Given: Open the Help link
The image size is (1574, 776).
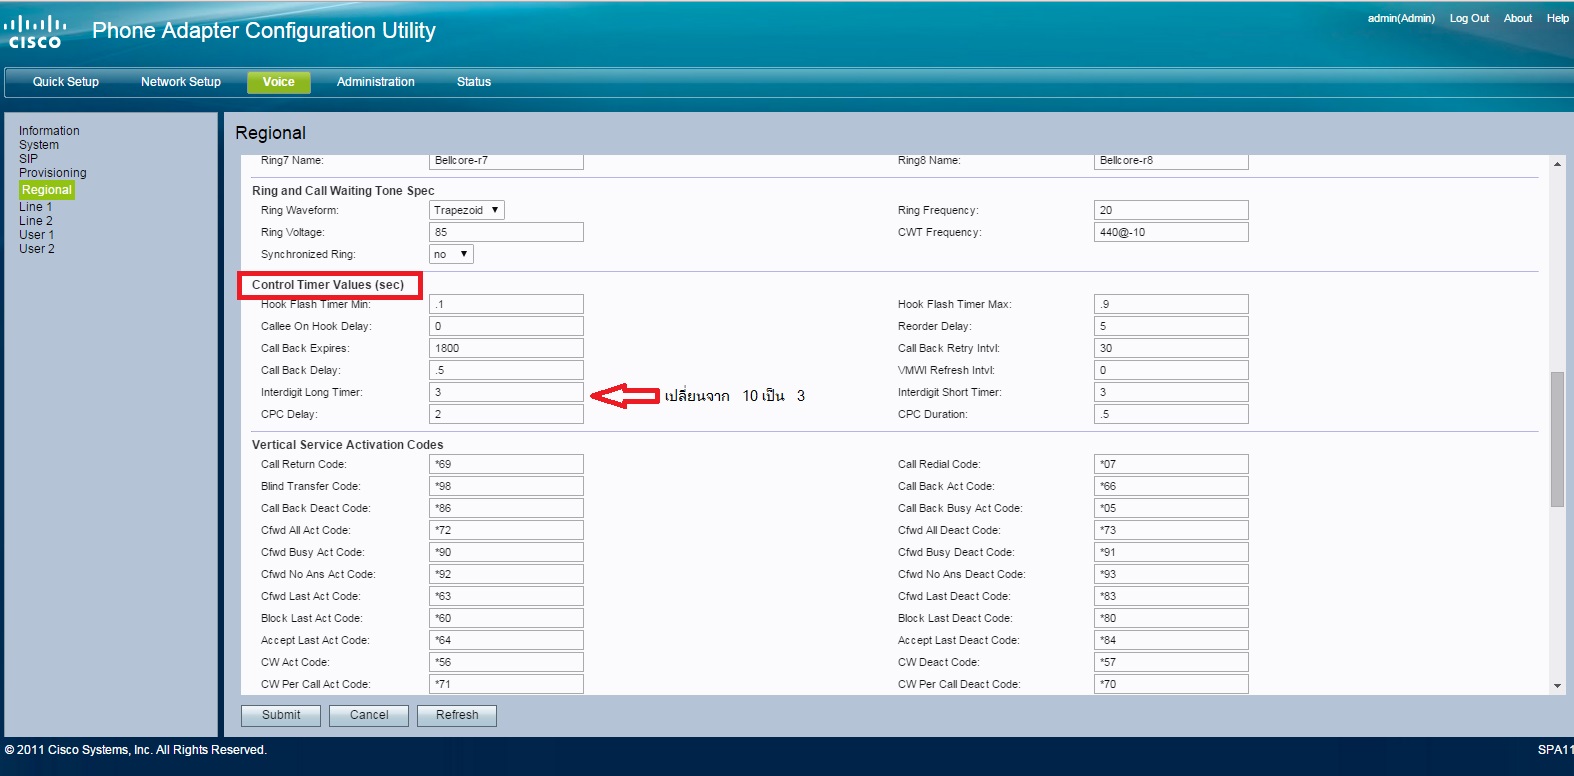Looking at the screenshot, I should 1557,18.
